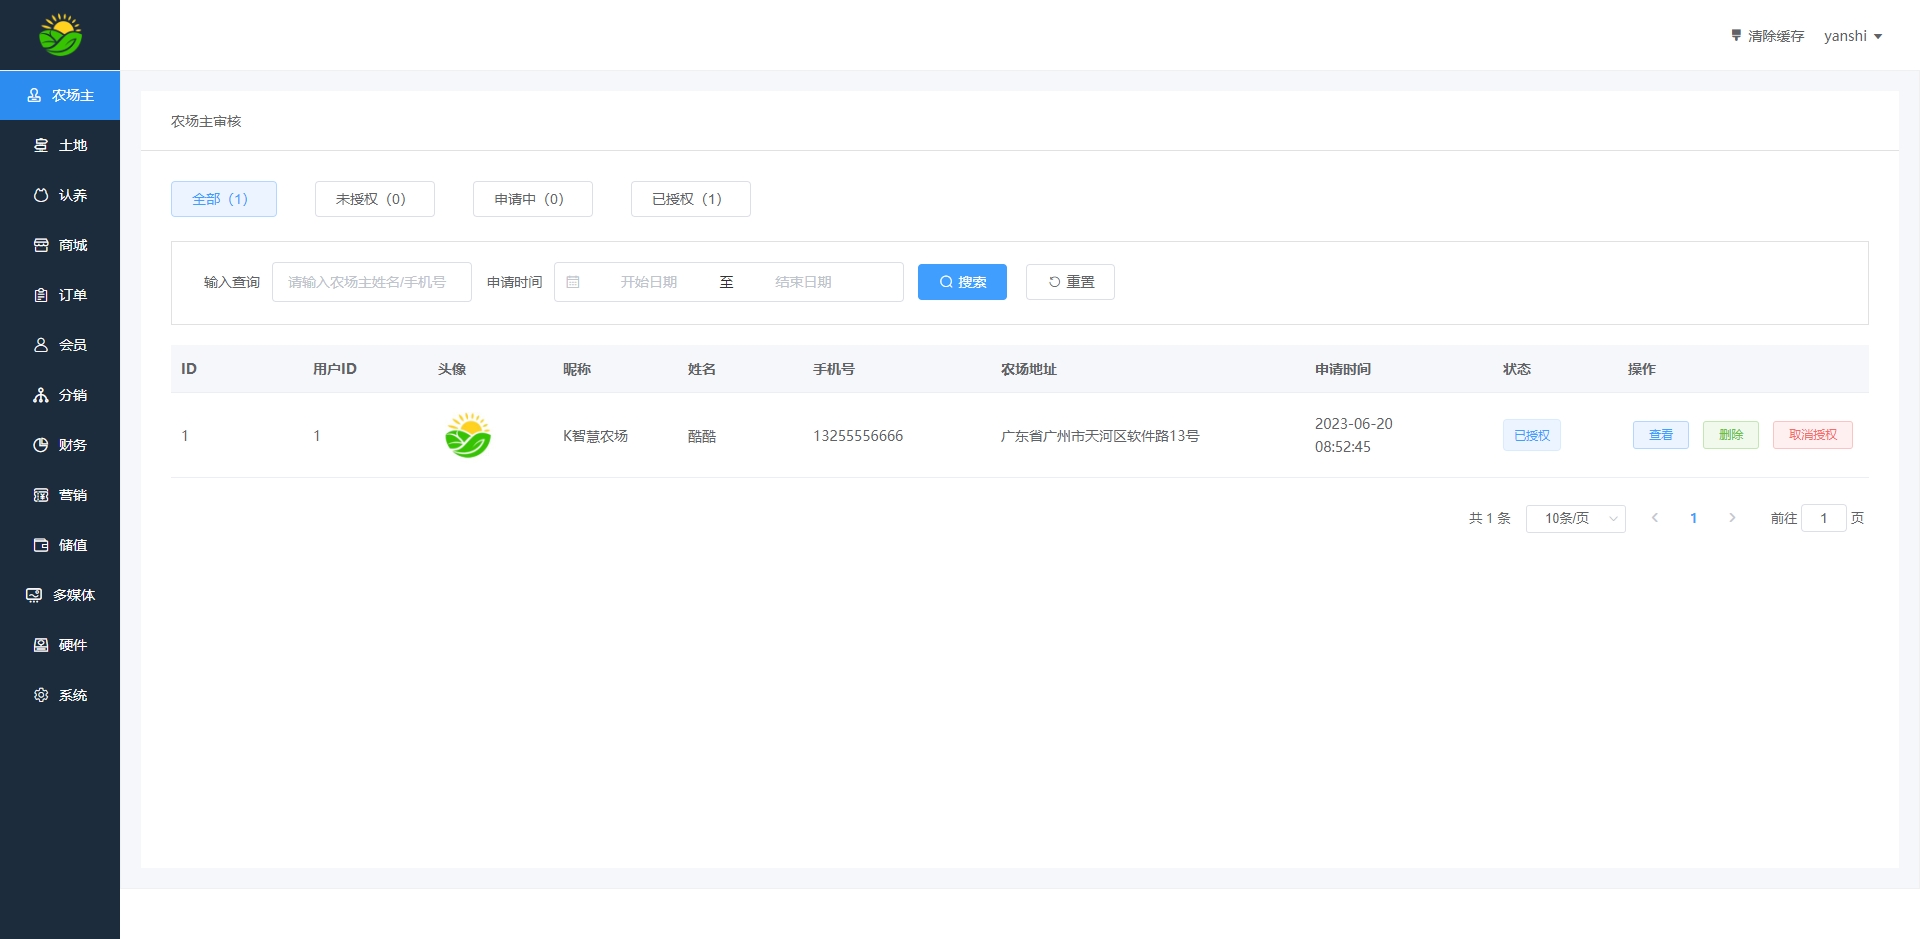Screen dimensions: 1920x939
Task: Click the 取消授权 button in row
Action: coord(1812,435)
